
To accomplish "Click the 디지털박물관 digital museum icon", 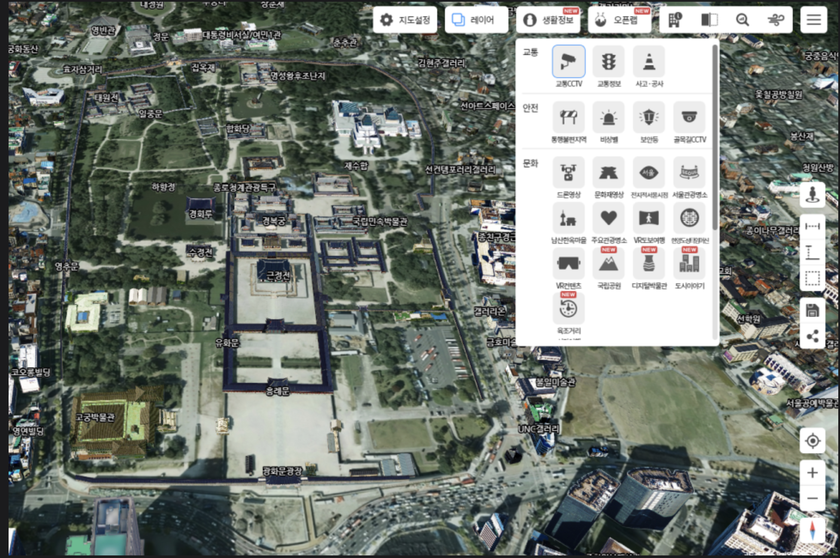I will [x=649, y=264].
